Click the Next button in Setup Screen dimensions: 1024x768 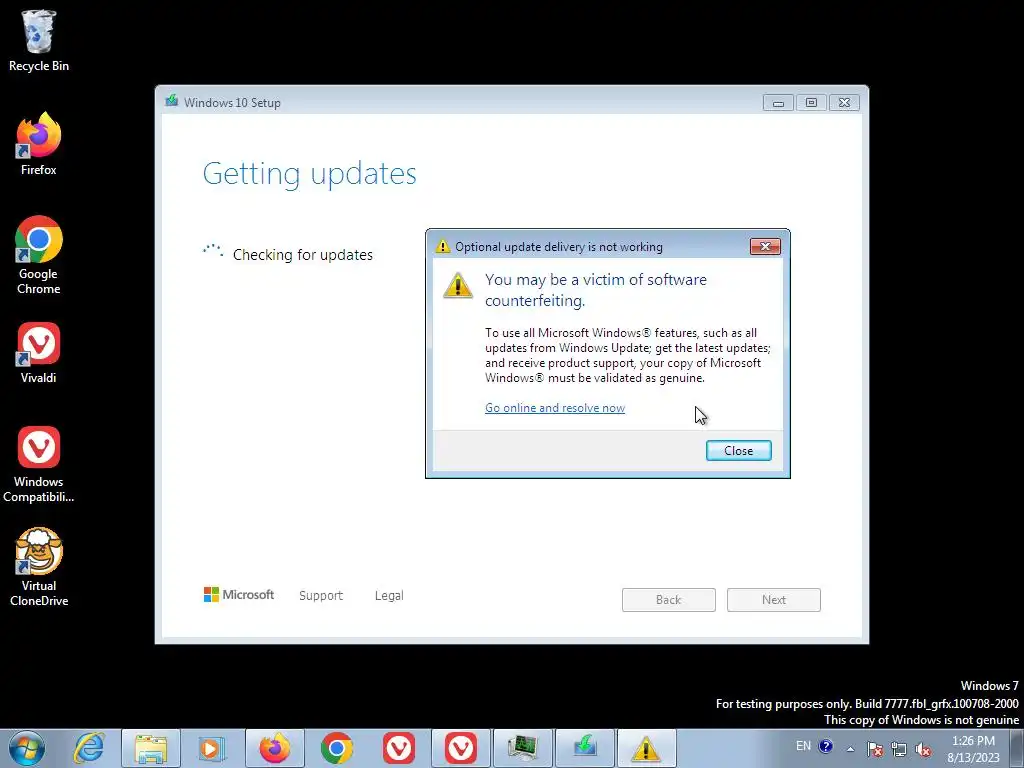[774, 600]
